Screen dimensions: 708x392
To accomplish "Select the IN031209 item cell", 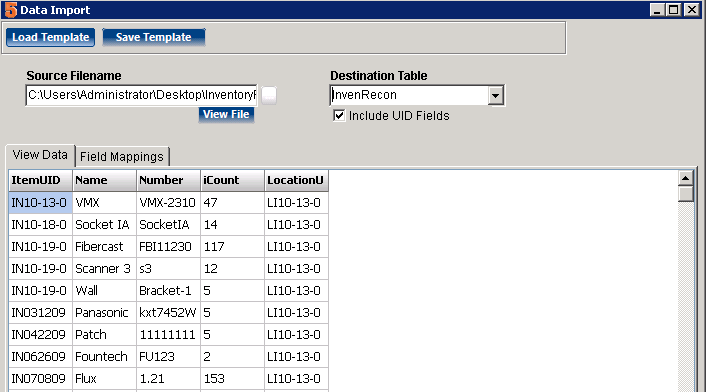I will pos(41,313).
